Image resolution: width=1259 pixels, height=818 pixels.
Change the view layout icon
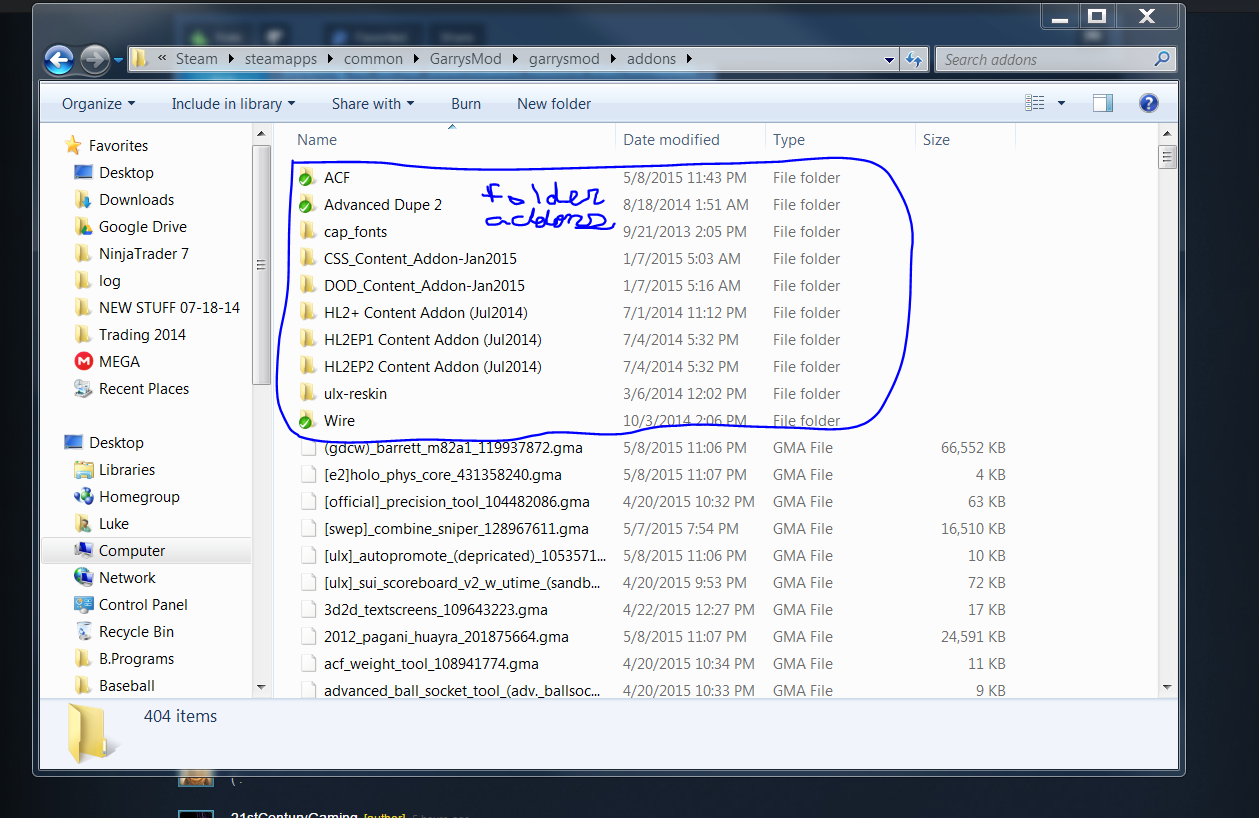(1035, 103)
